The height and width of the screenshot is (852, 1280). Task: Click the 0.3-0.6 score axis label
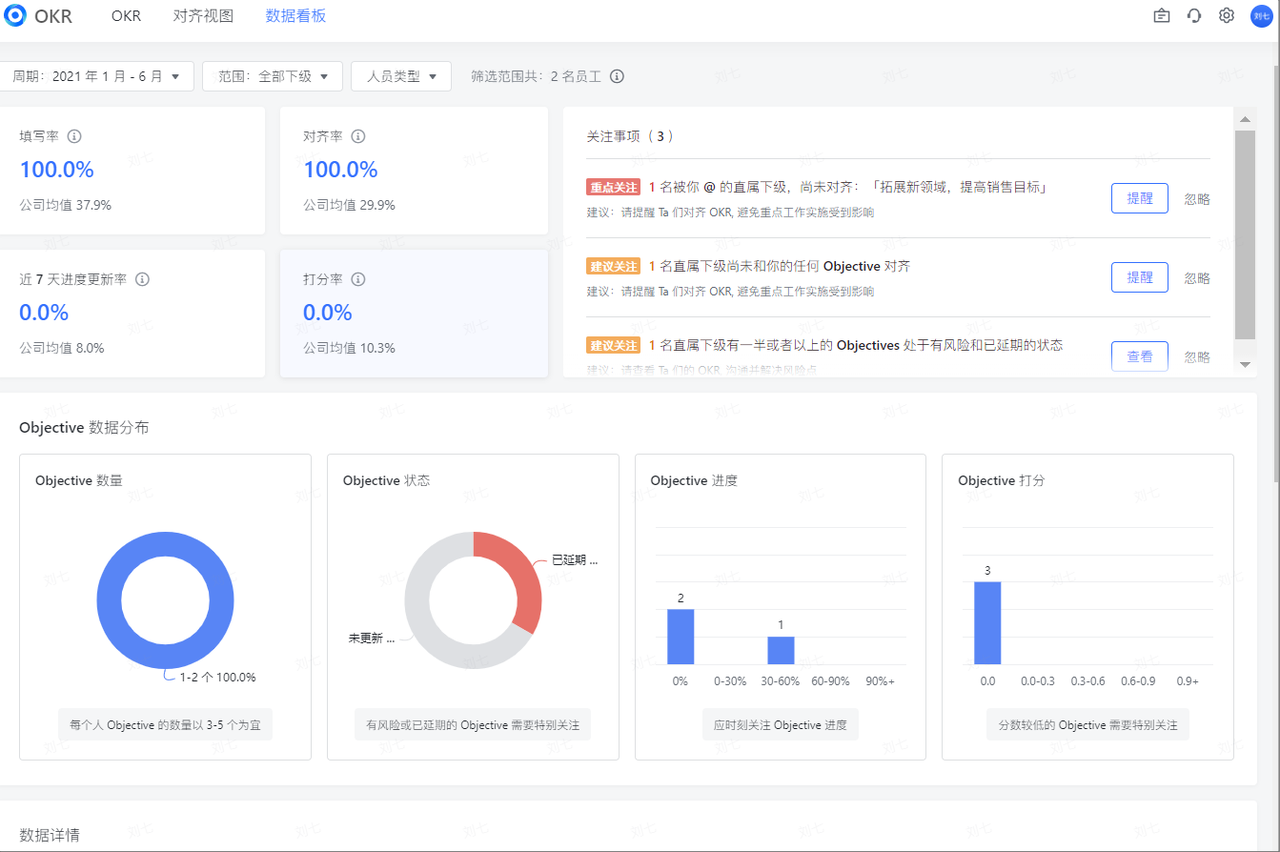[x=1088, y=680]
